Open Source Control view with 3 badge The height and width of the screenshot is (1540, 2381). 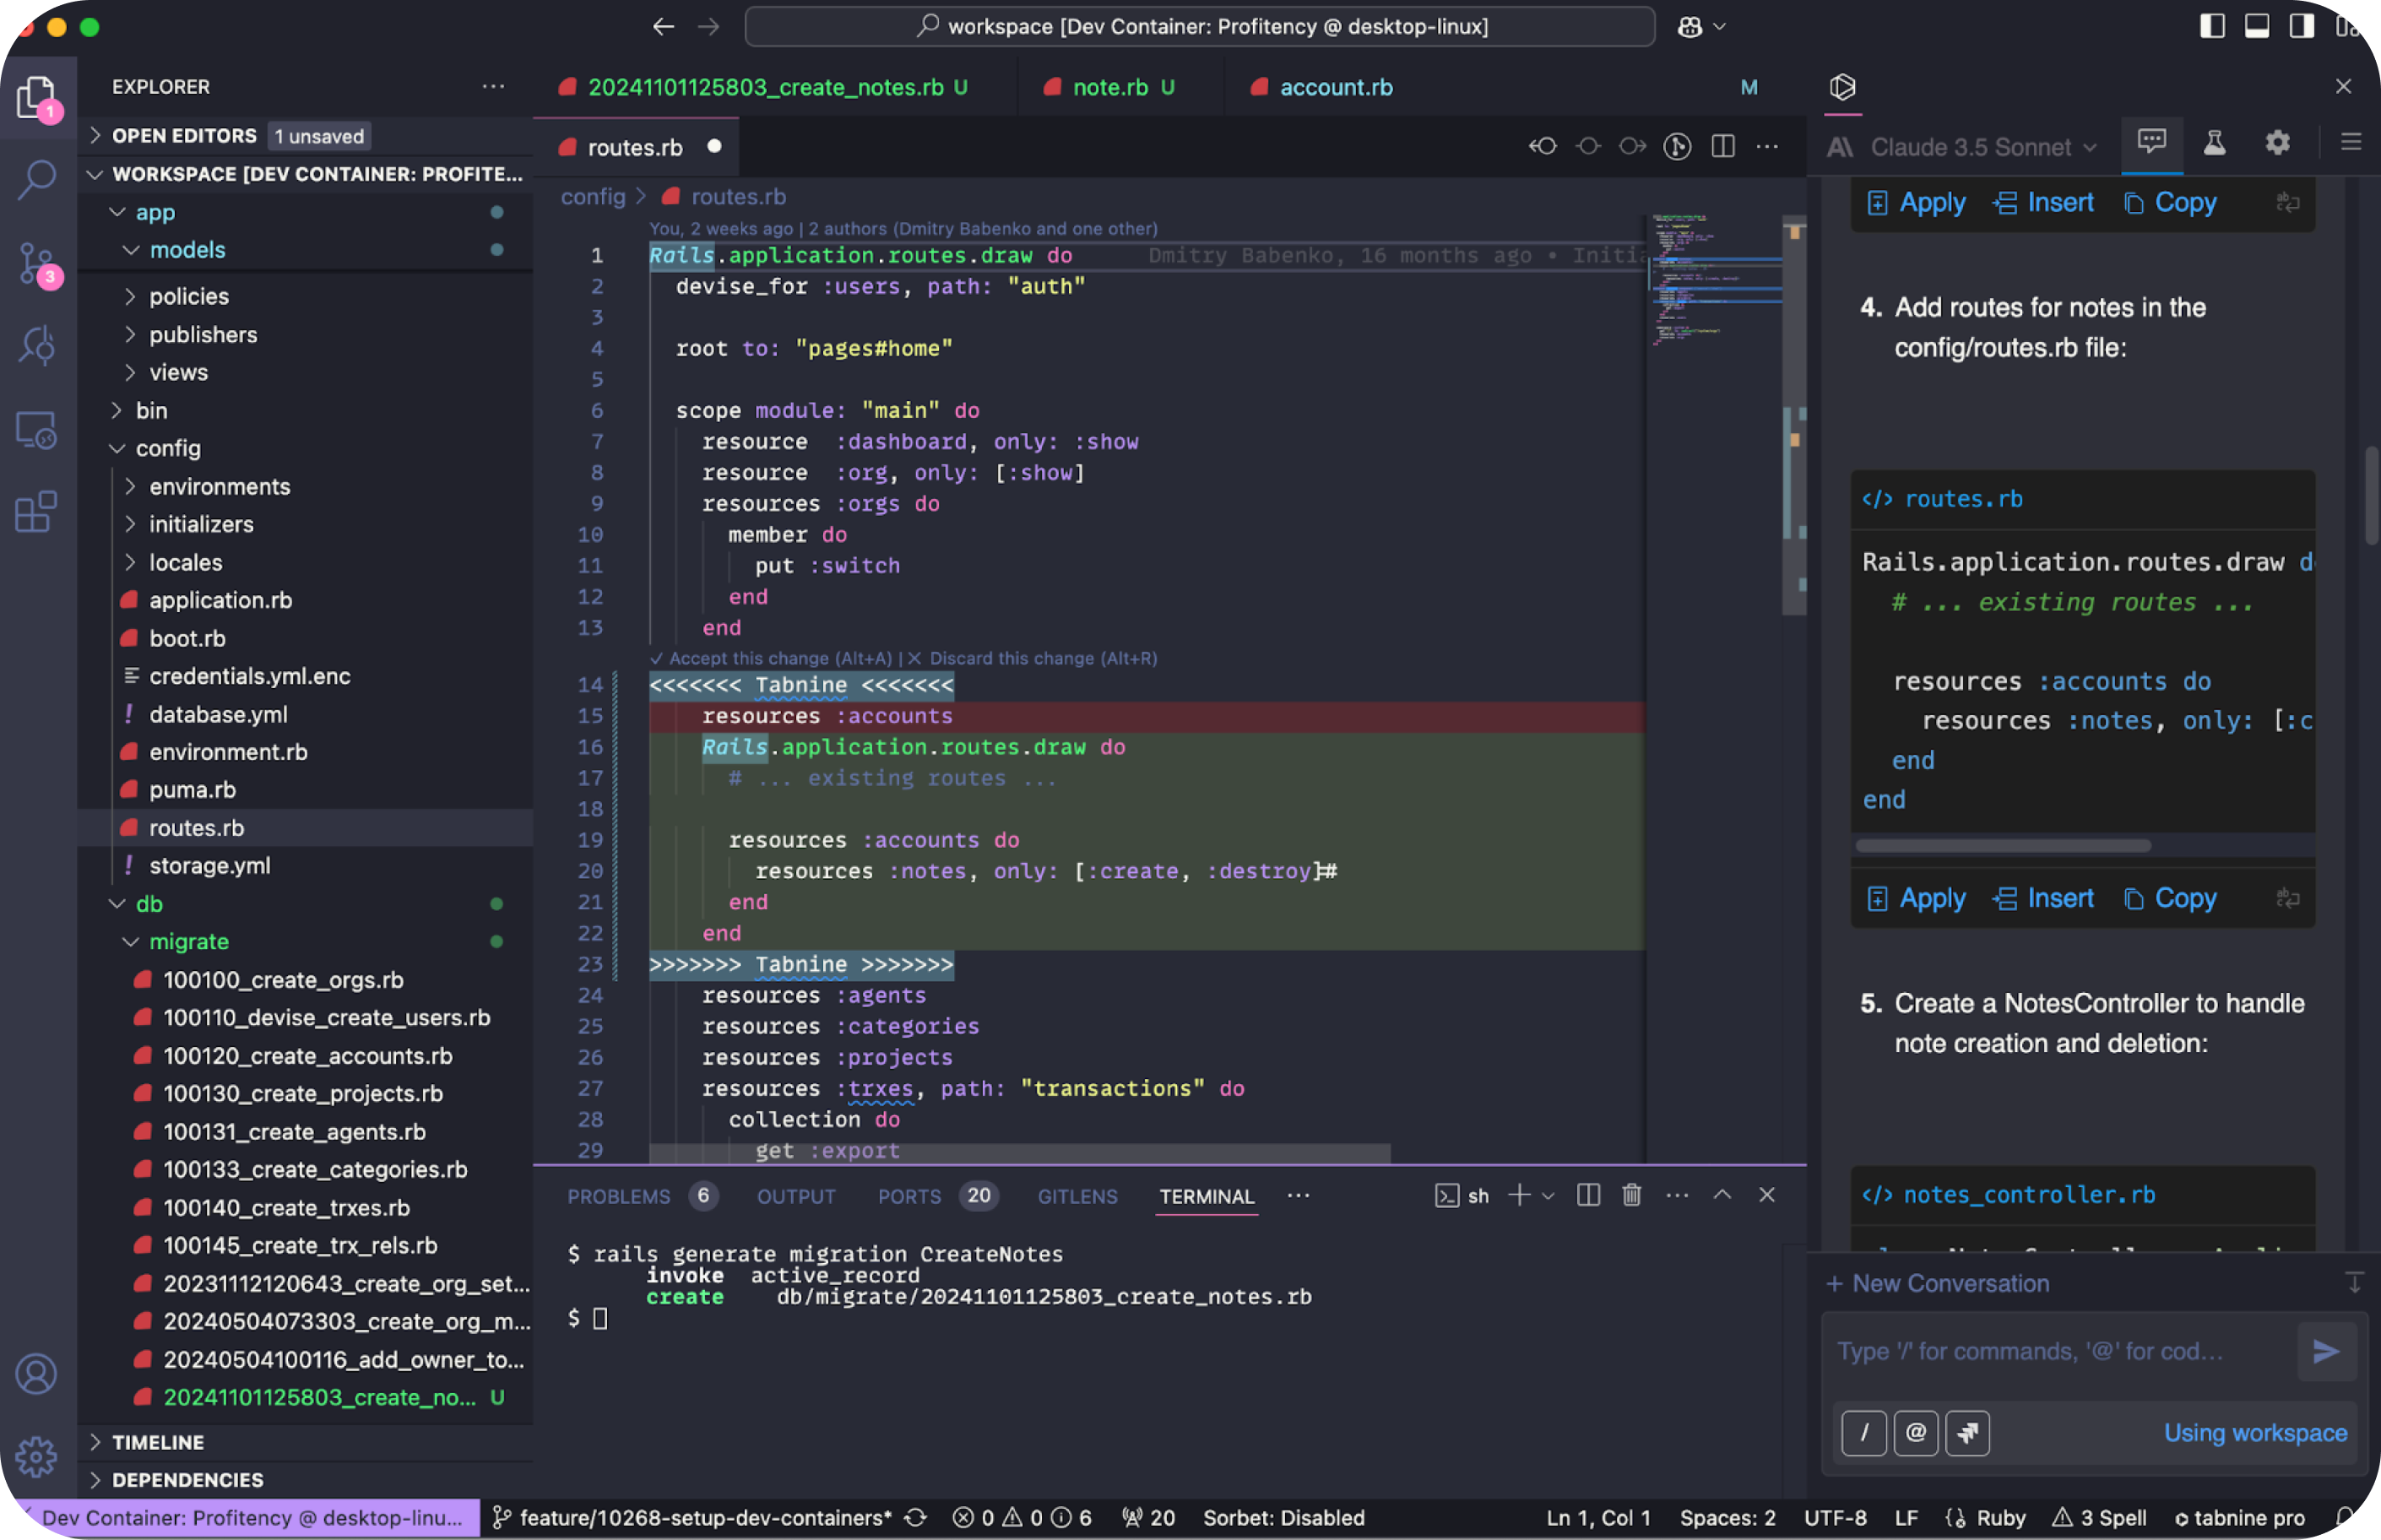37,263
